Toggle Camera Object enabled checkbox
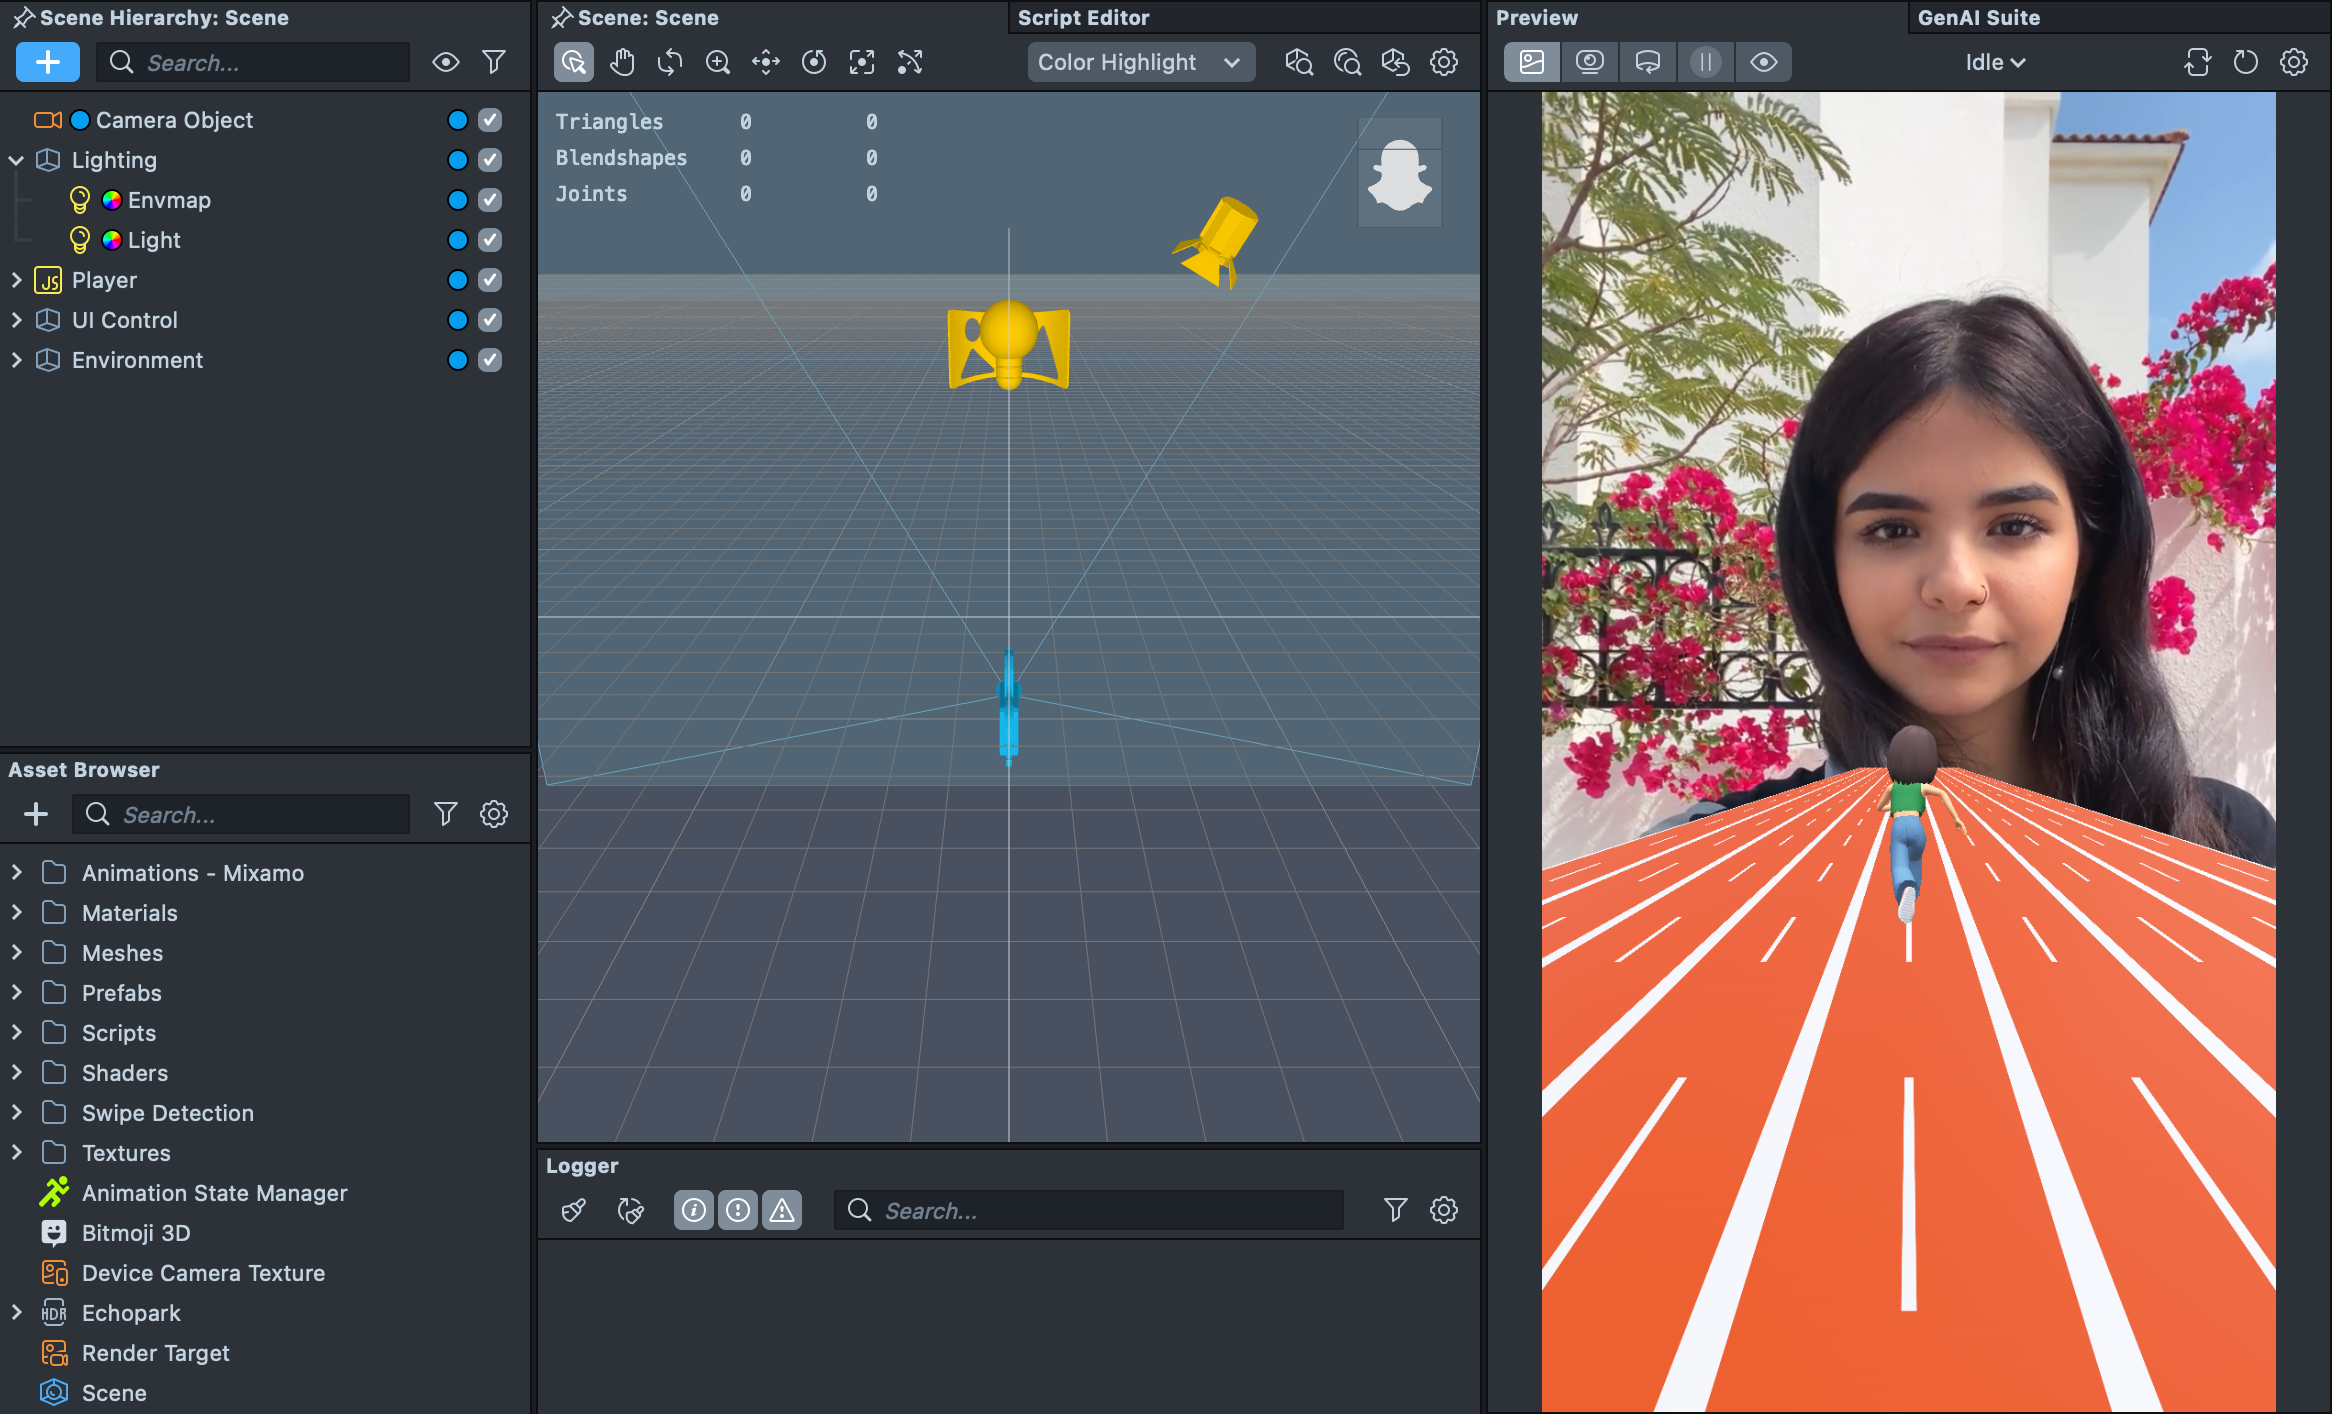Screen dimensions: 2332x1414 tap(490, 120)
